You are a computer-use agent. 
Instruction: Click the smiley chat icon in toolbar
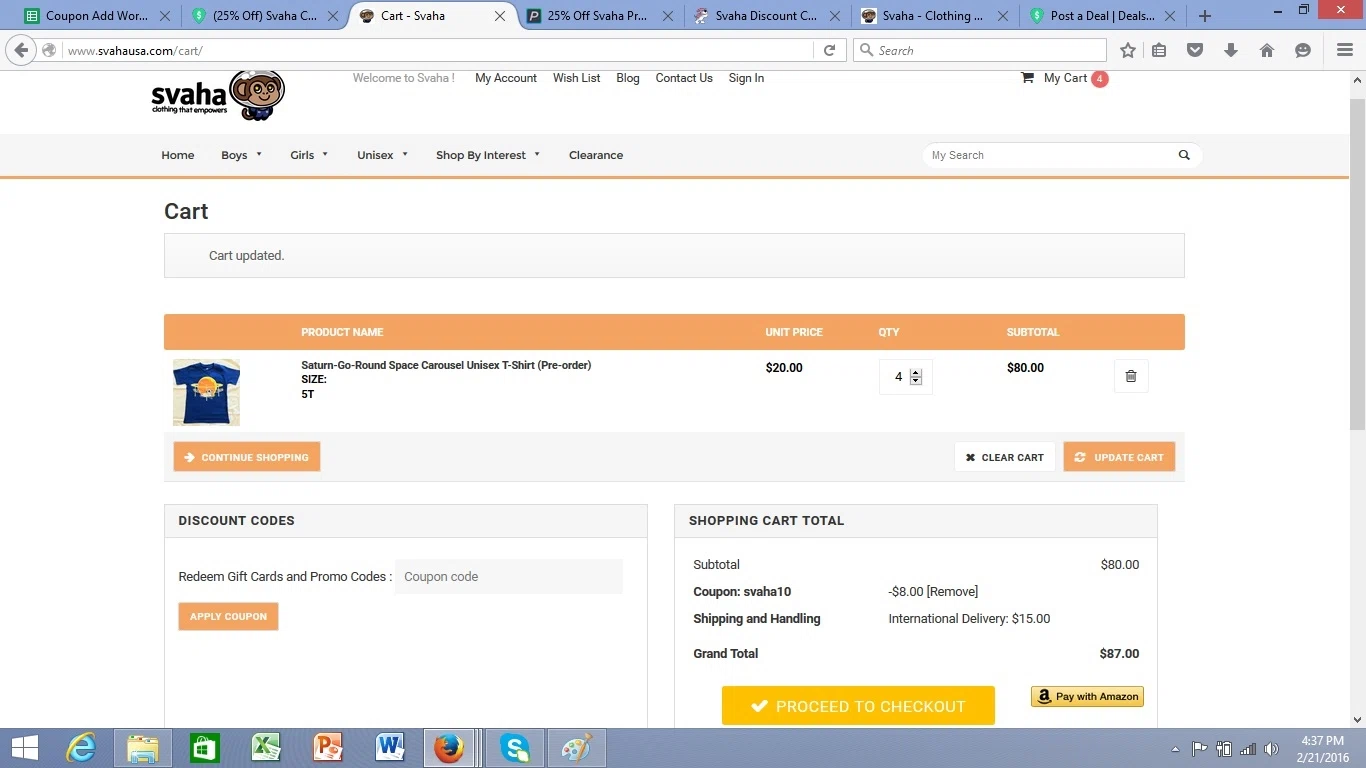[1303, 50]
